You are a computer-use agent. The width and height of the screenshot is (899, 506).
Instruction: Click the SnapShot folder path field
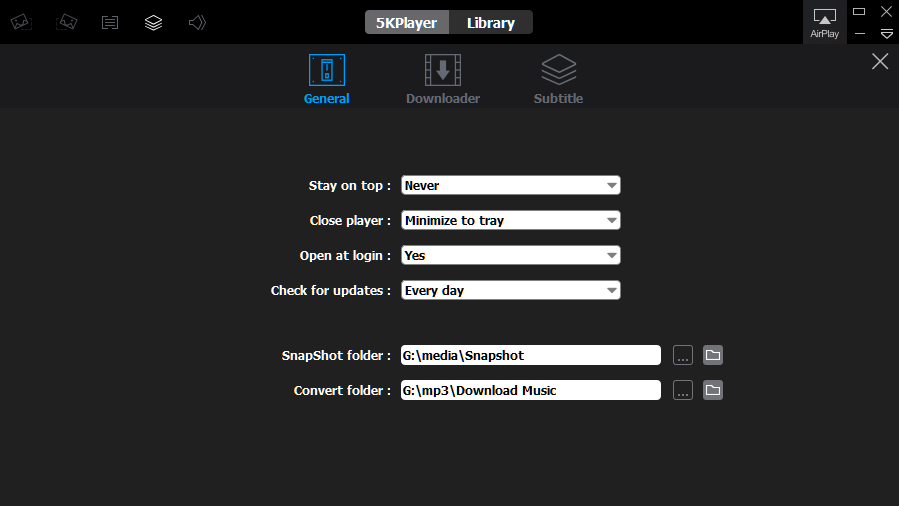click(530, 355)
